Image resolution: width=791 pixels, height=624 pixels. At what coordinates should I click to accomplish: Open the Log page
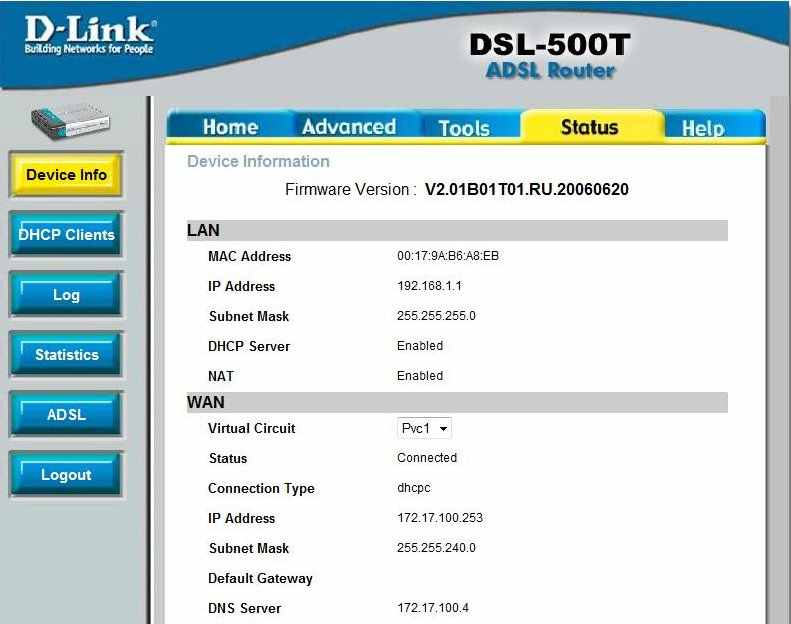(x=66, y=295)
